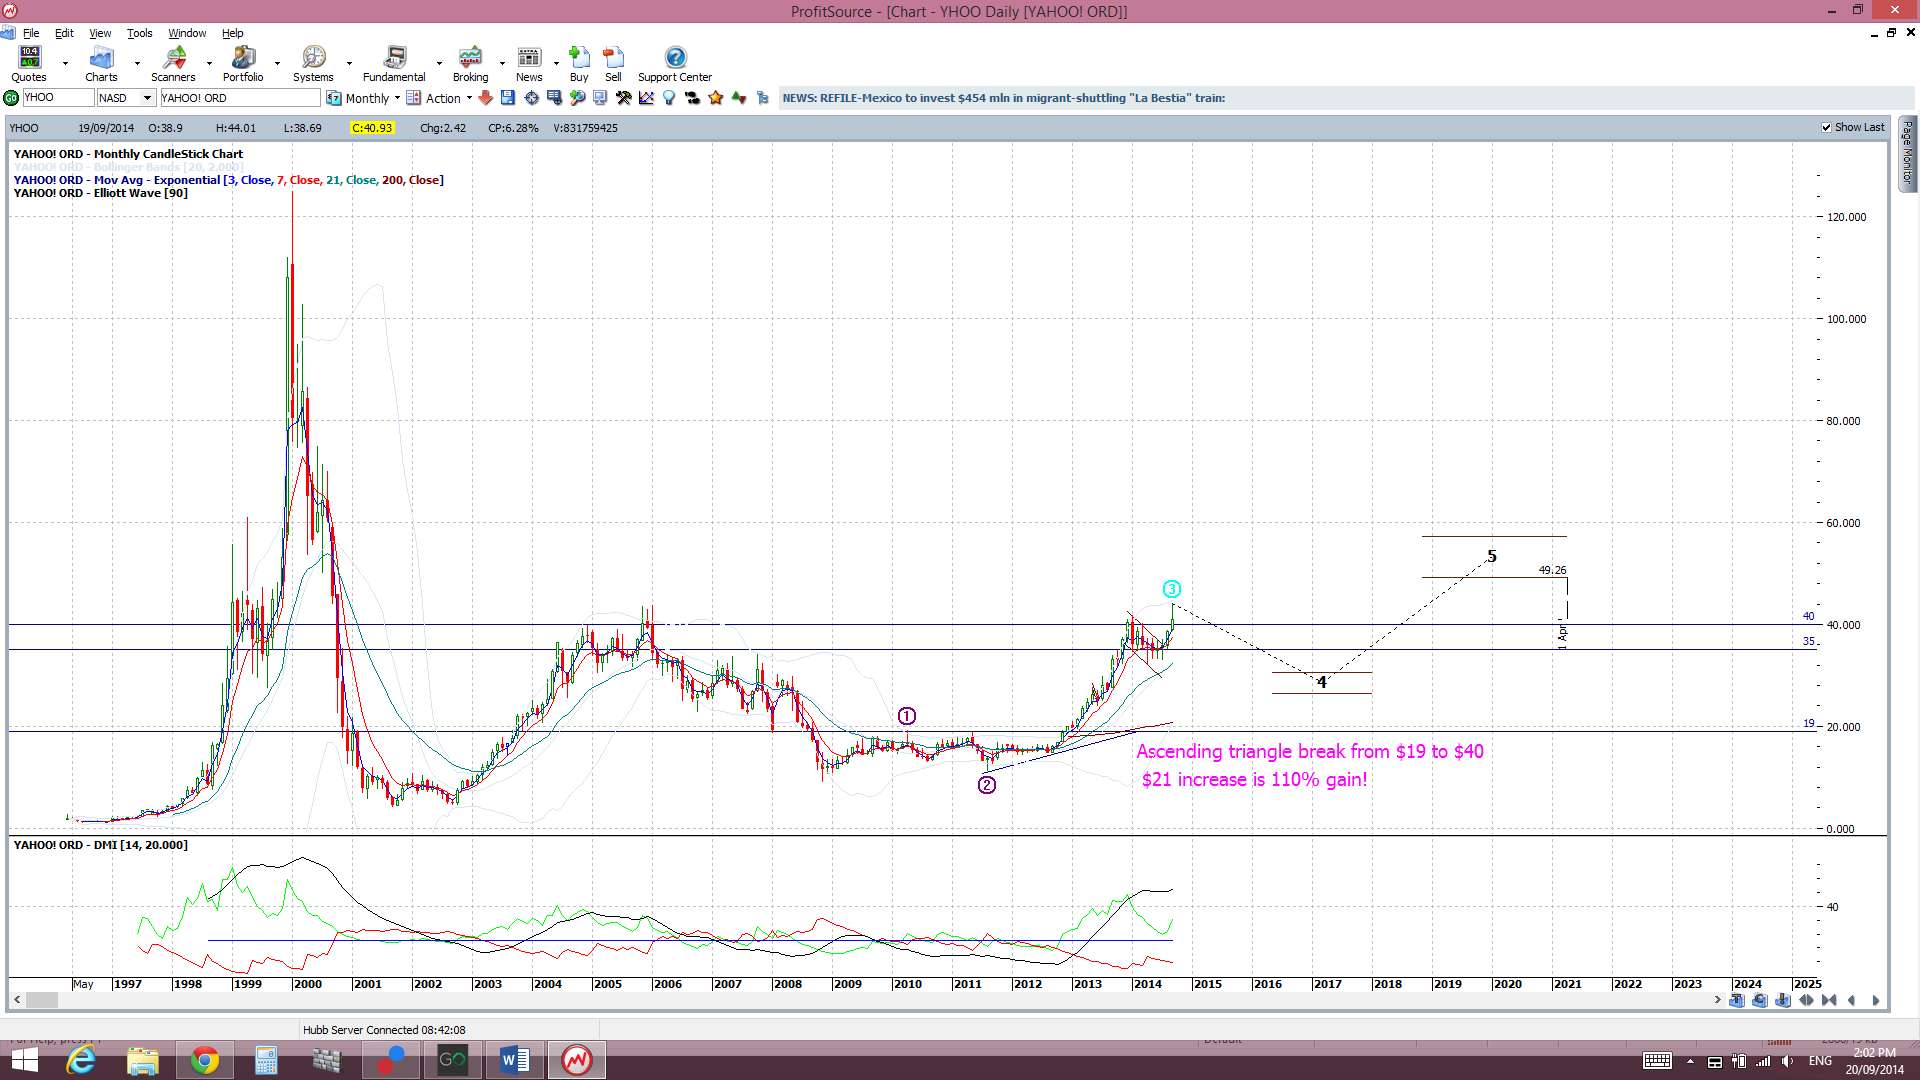Click scrollbar left arrow under chart
Screen dimensions: 1920x1080
click(x=17, y=1000)
